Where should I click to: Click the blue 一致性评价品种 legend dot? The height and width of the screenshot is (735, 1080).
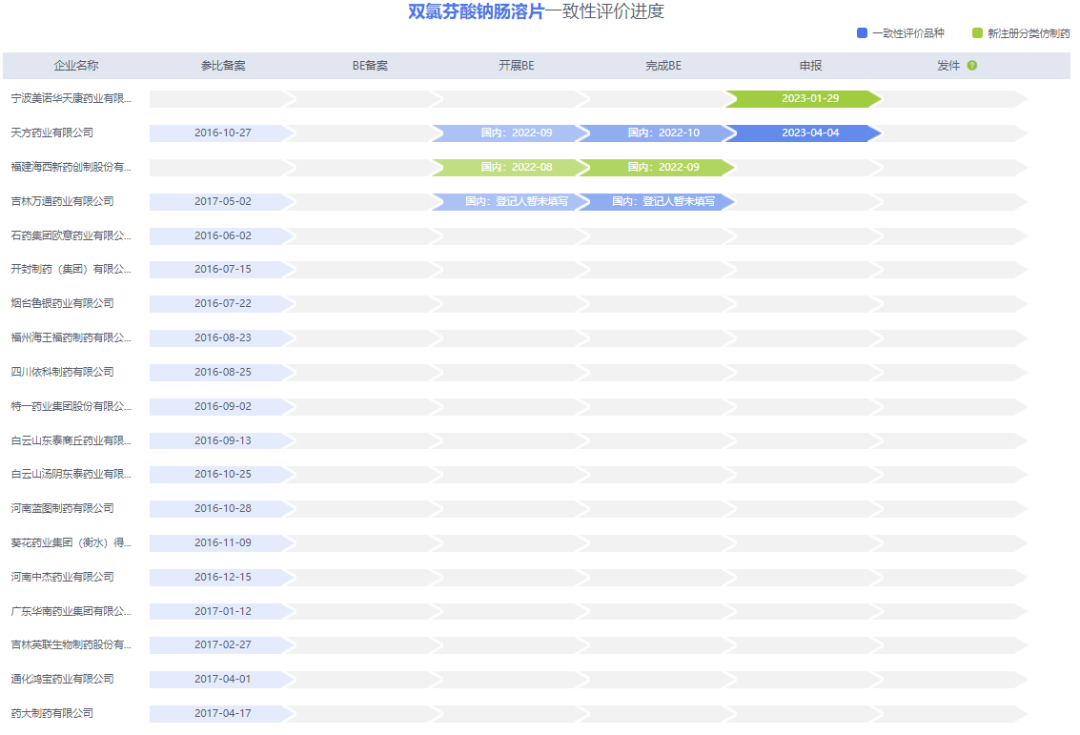tap(862, 33)
